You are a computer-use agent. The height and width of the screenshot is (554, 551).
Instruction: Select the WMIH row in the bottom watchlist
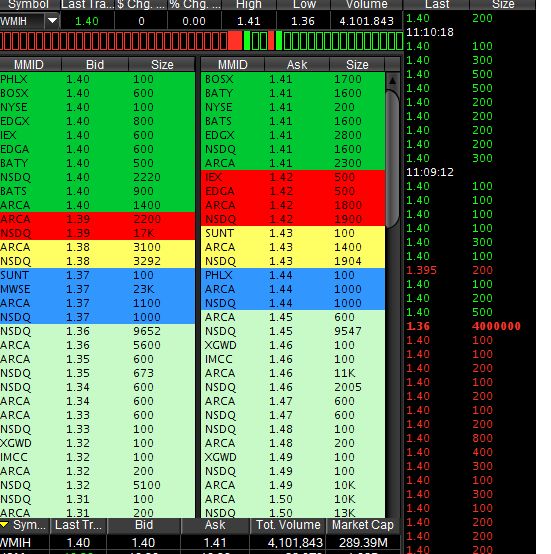click(200, 542)
